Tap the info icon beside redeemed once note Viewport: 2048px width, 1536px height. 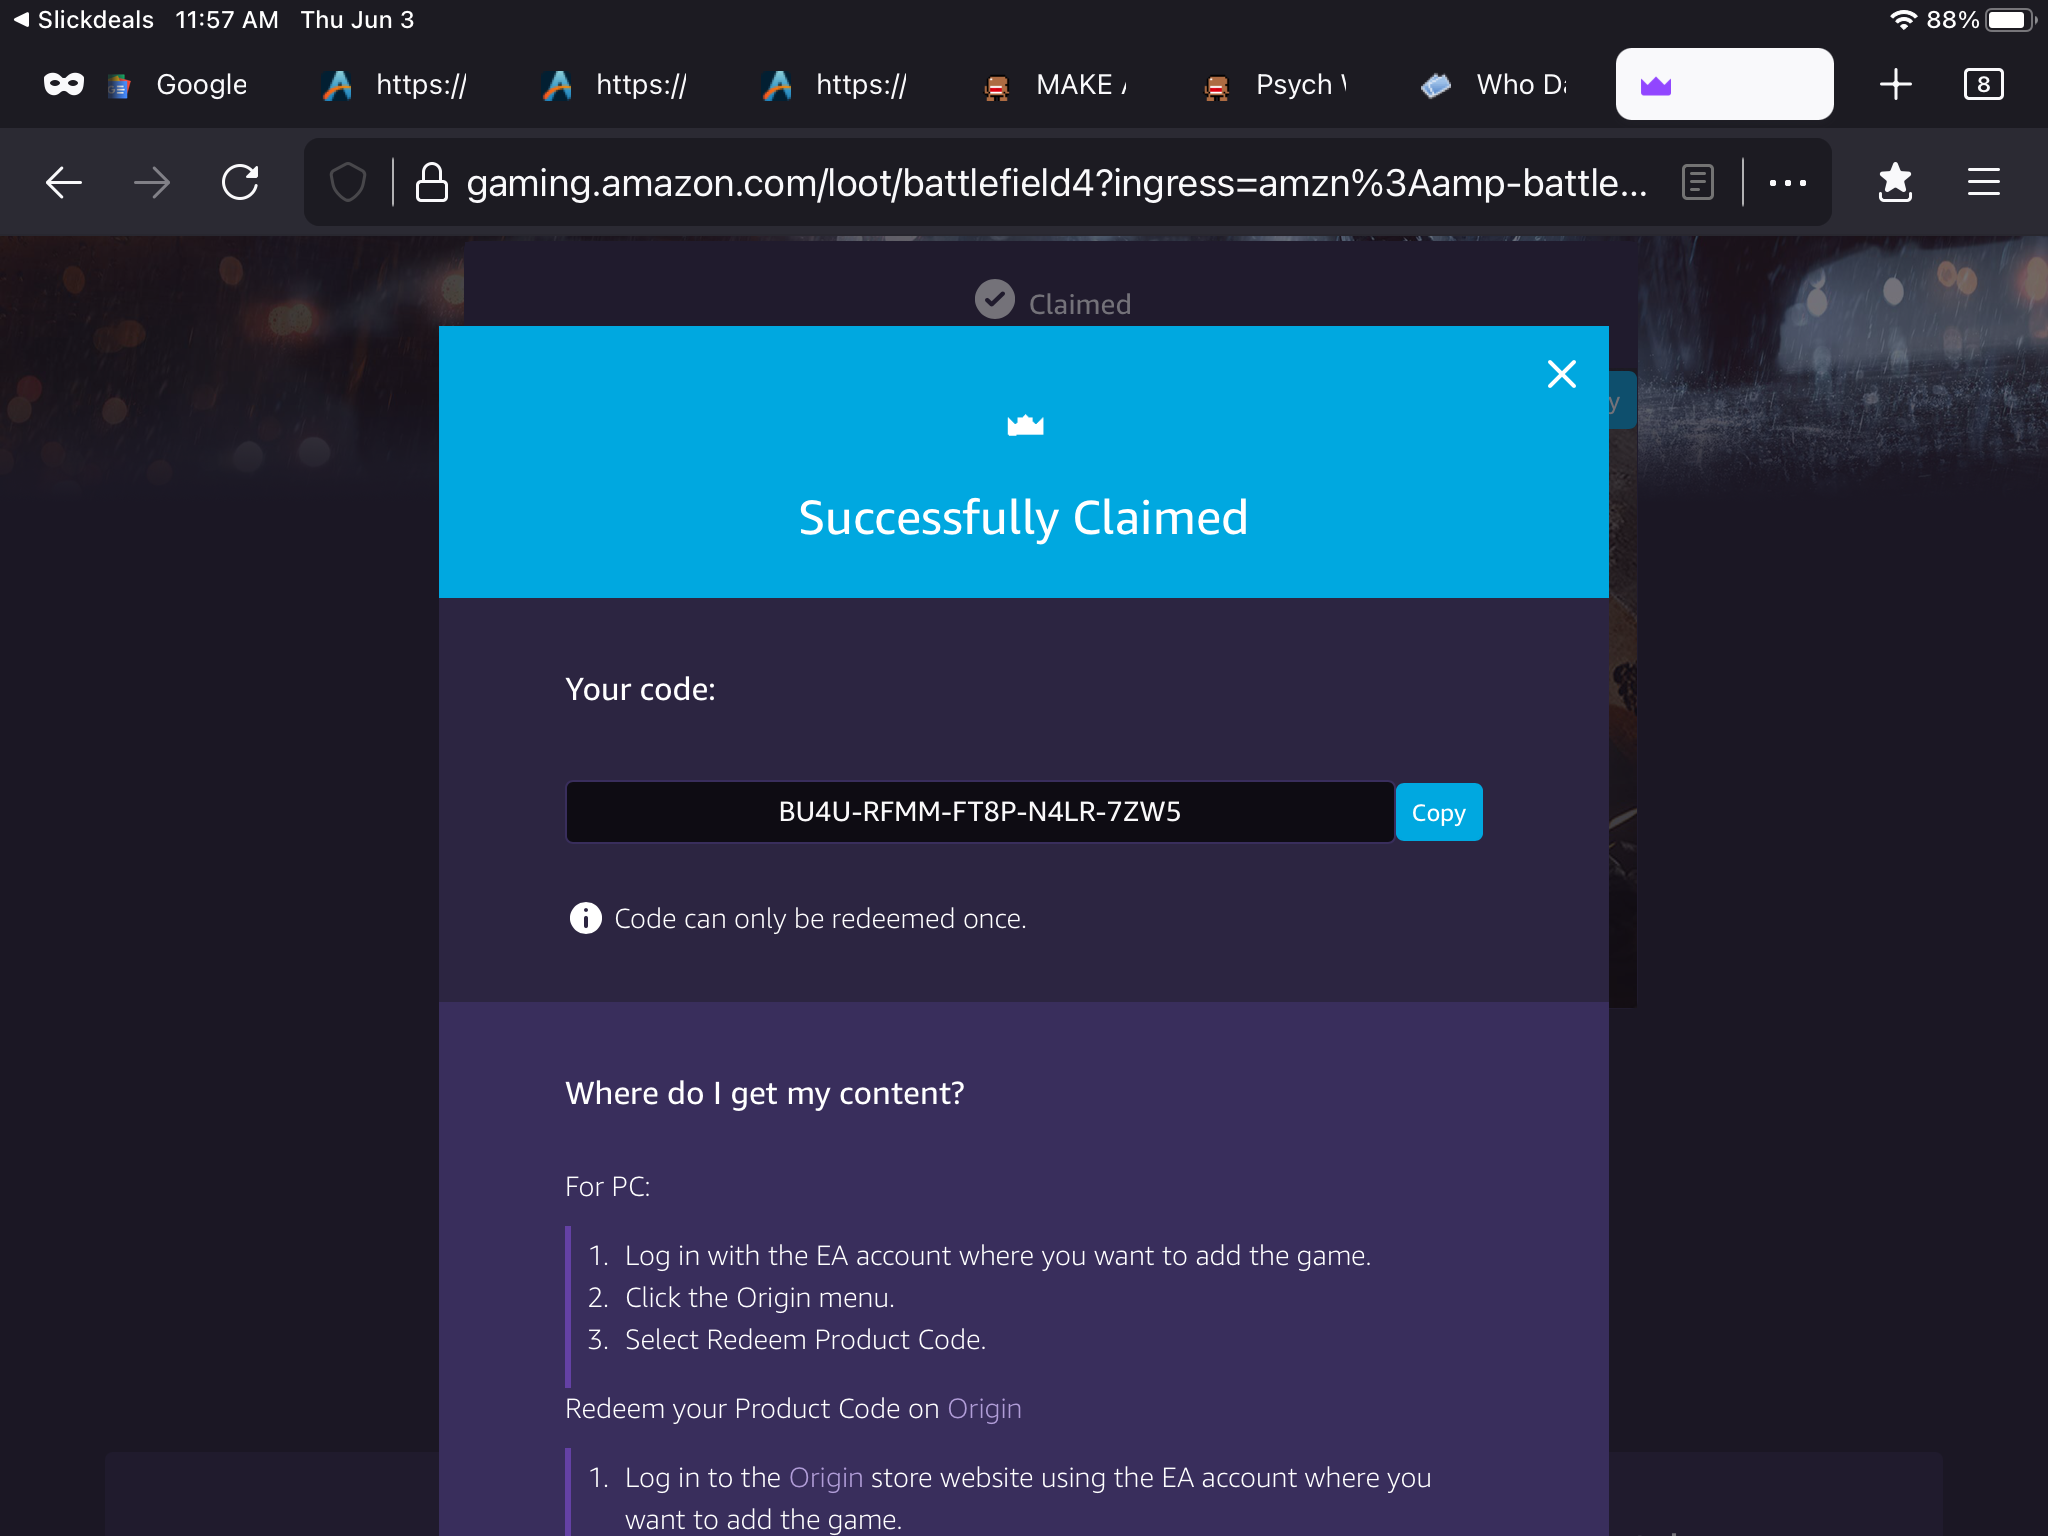(x=585, y=917)
